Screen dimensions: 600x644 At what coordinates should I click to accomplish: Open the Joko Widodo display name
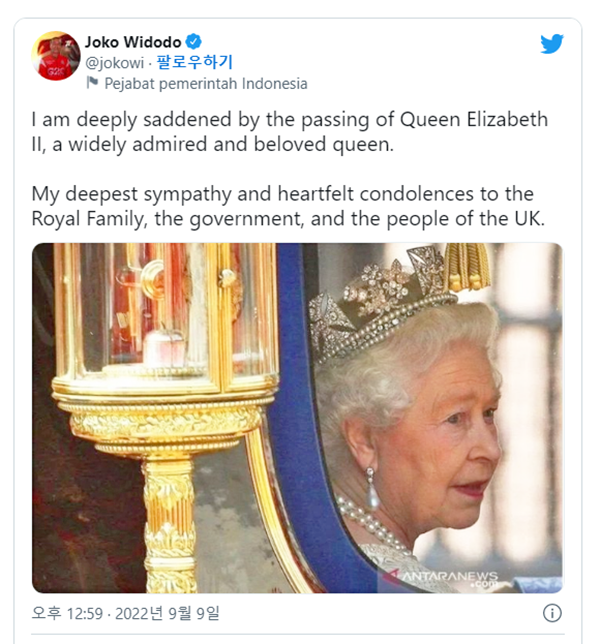click(x=133, y=42)
